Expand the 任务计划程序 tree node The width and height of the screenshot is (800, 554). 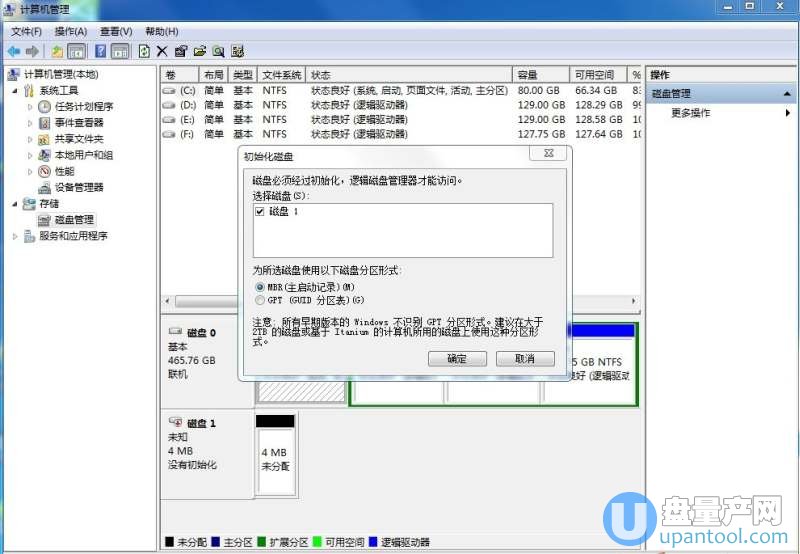coord(30,107)
